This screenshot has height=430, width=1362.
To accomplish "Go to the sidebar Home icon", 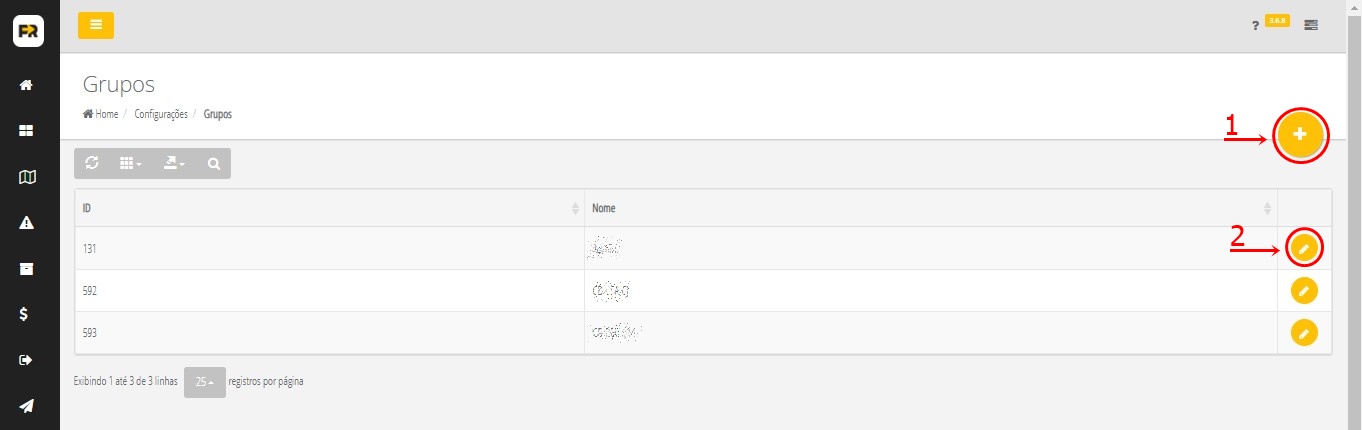I will (28, 86).
